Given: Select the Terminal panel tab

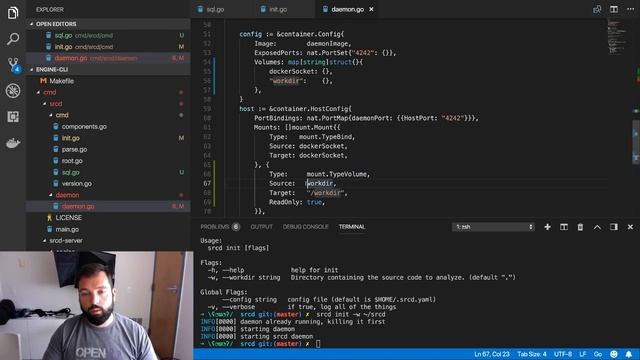Looking at the screenshot, I should click(352, 227).
